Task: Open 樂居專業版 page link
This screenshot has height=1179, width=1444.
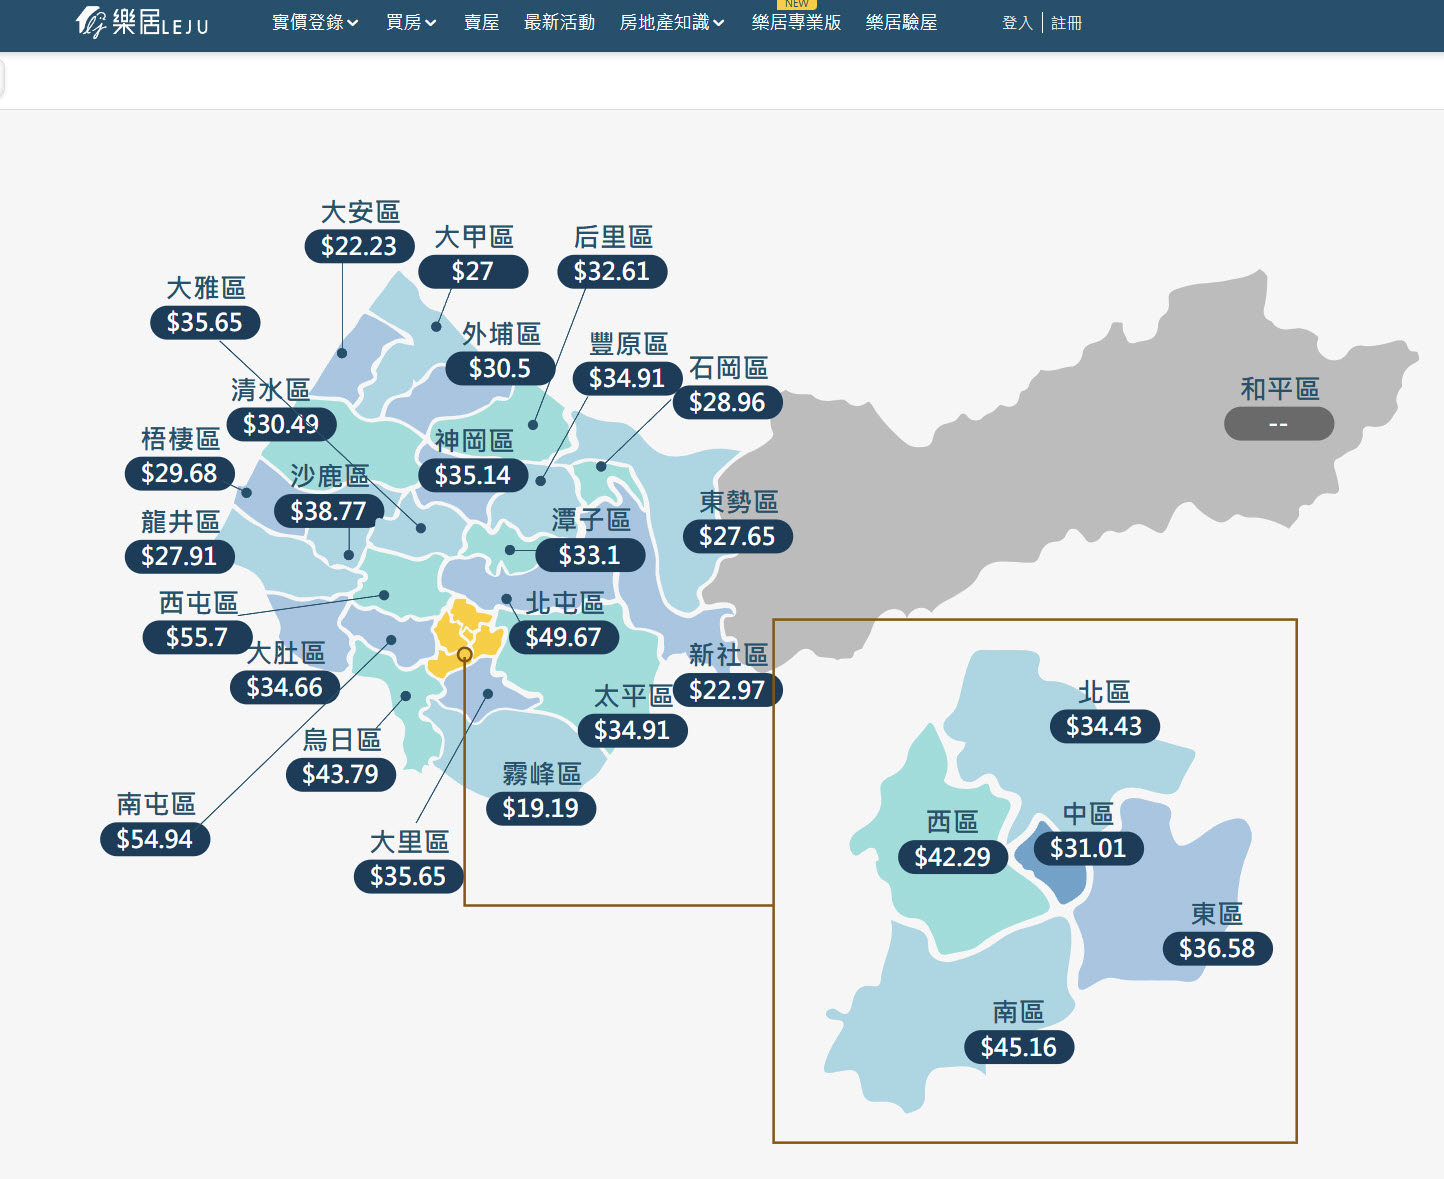Action: (x=796, y=23)
